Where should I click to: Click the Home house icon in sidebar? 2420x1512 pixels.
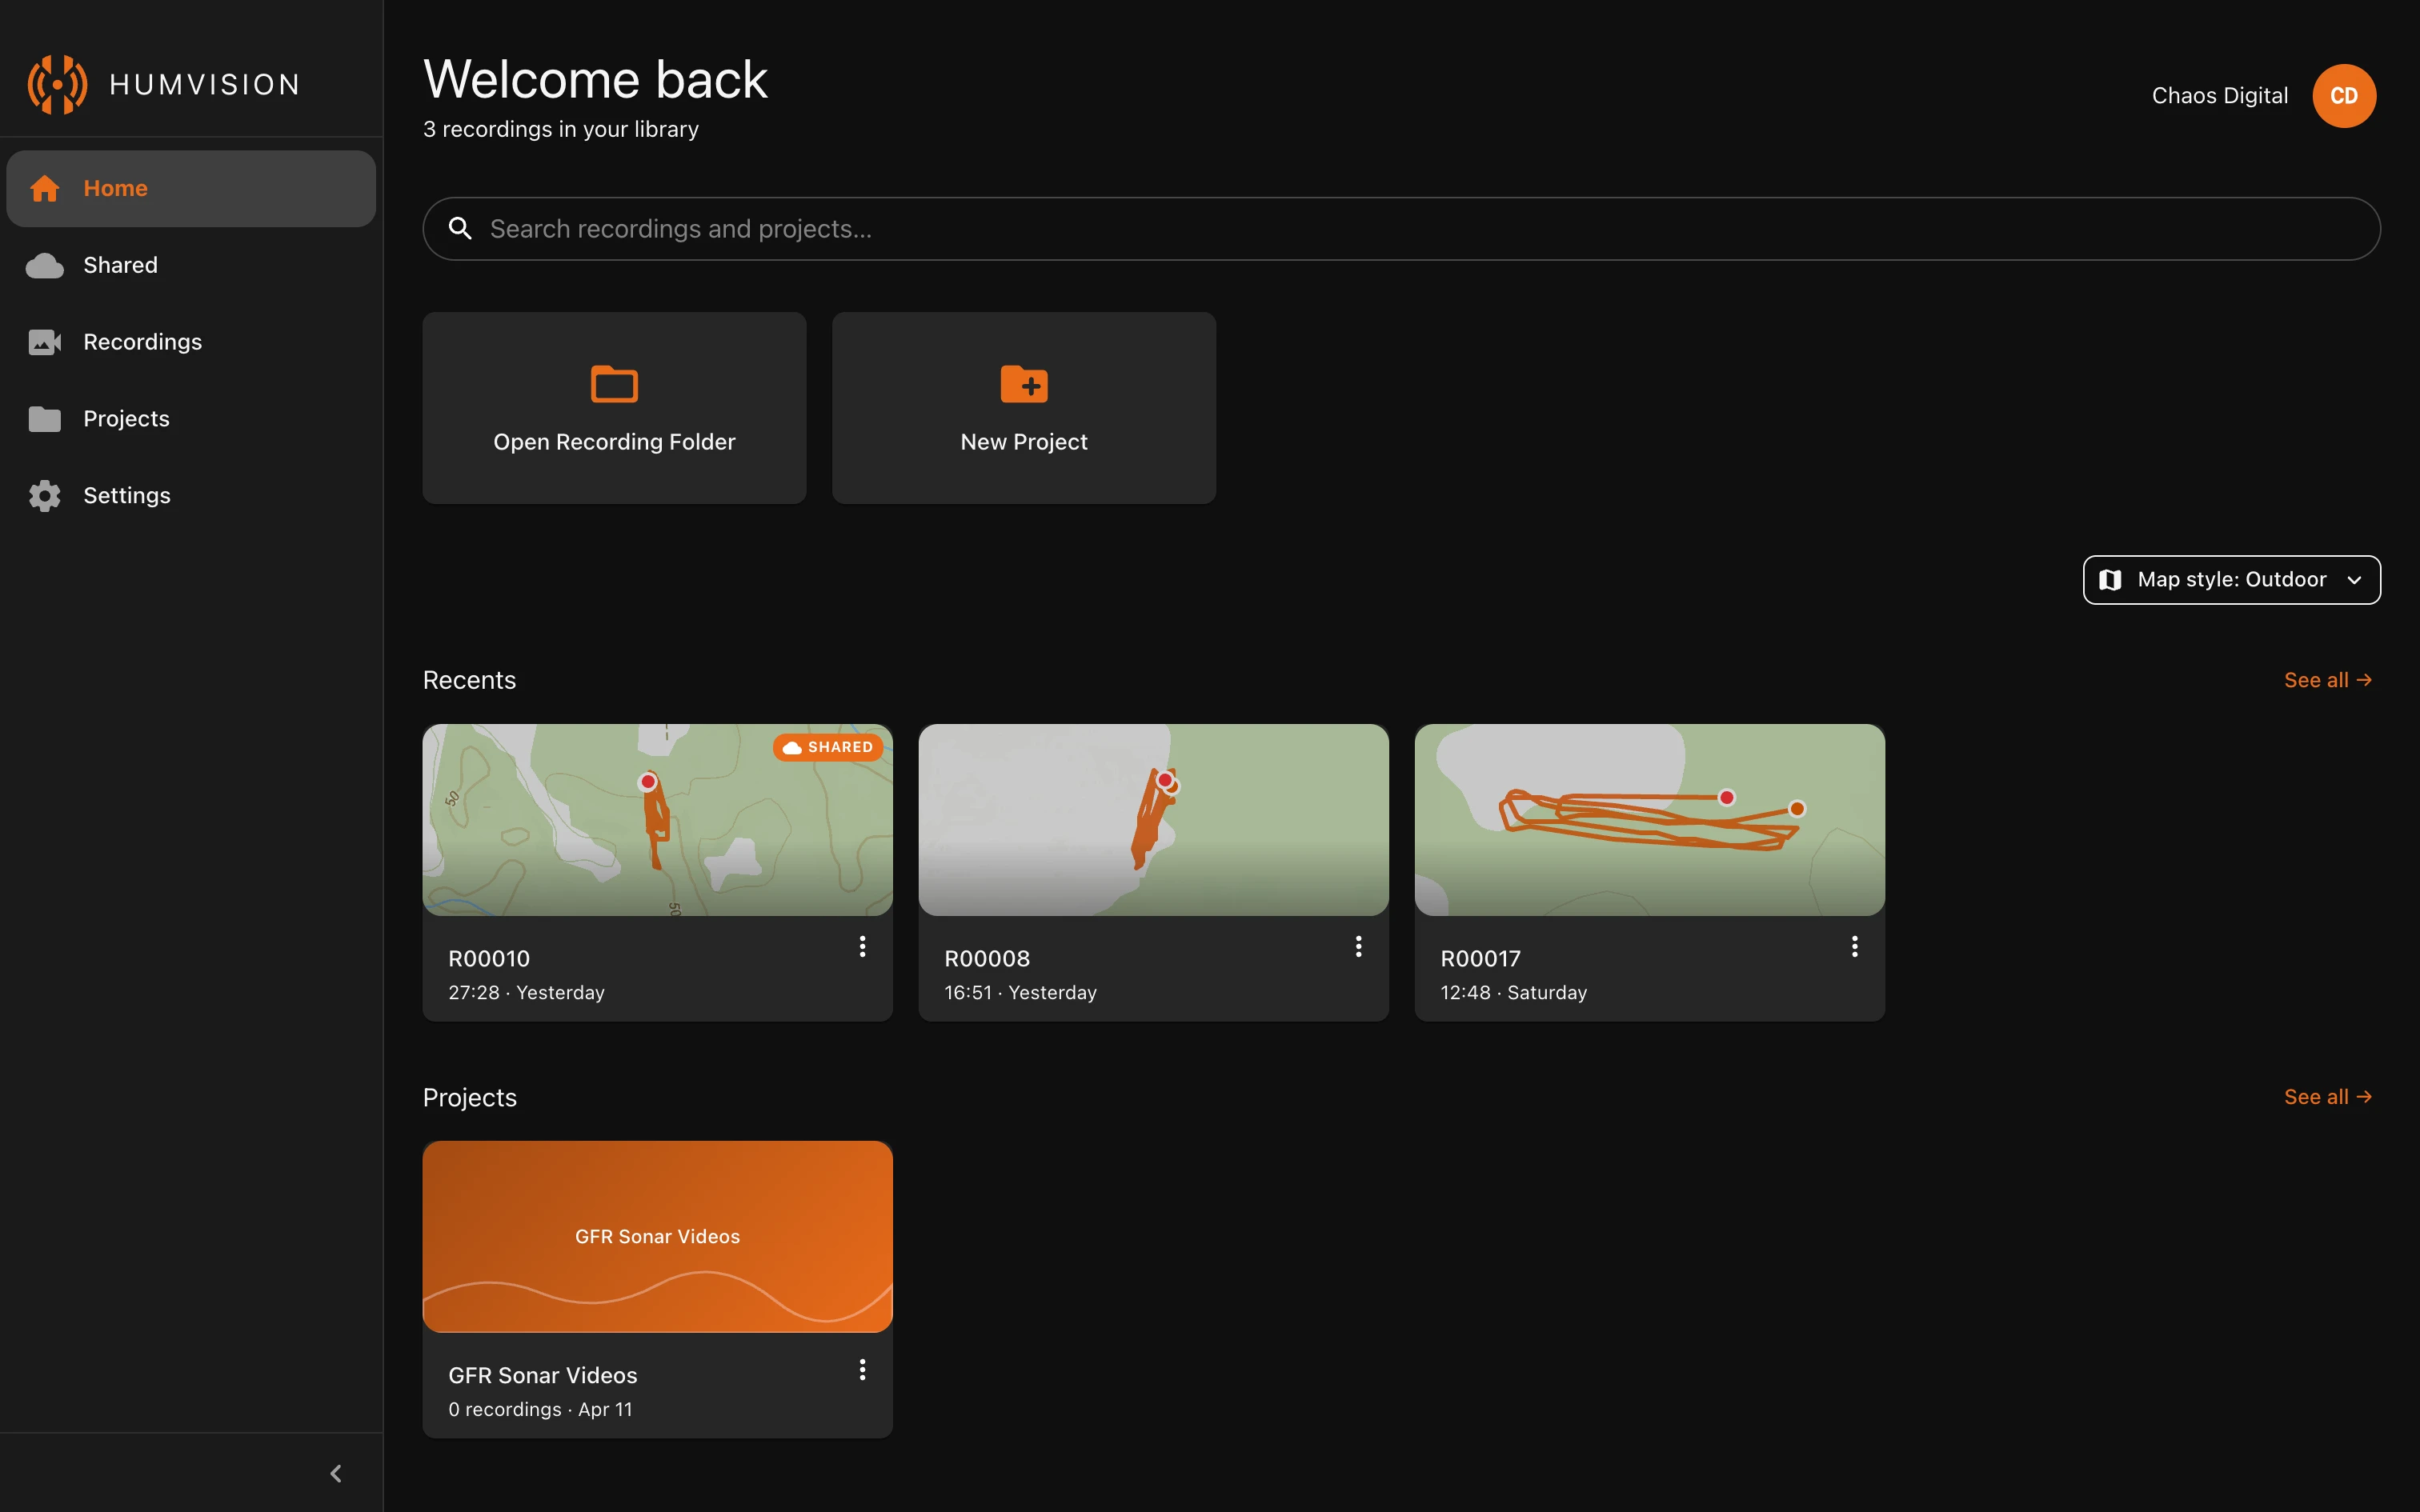point(44,188)
